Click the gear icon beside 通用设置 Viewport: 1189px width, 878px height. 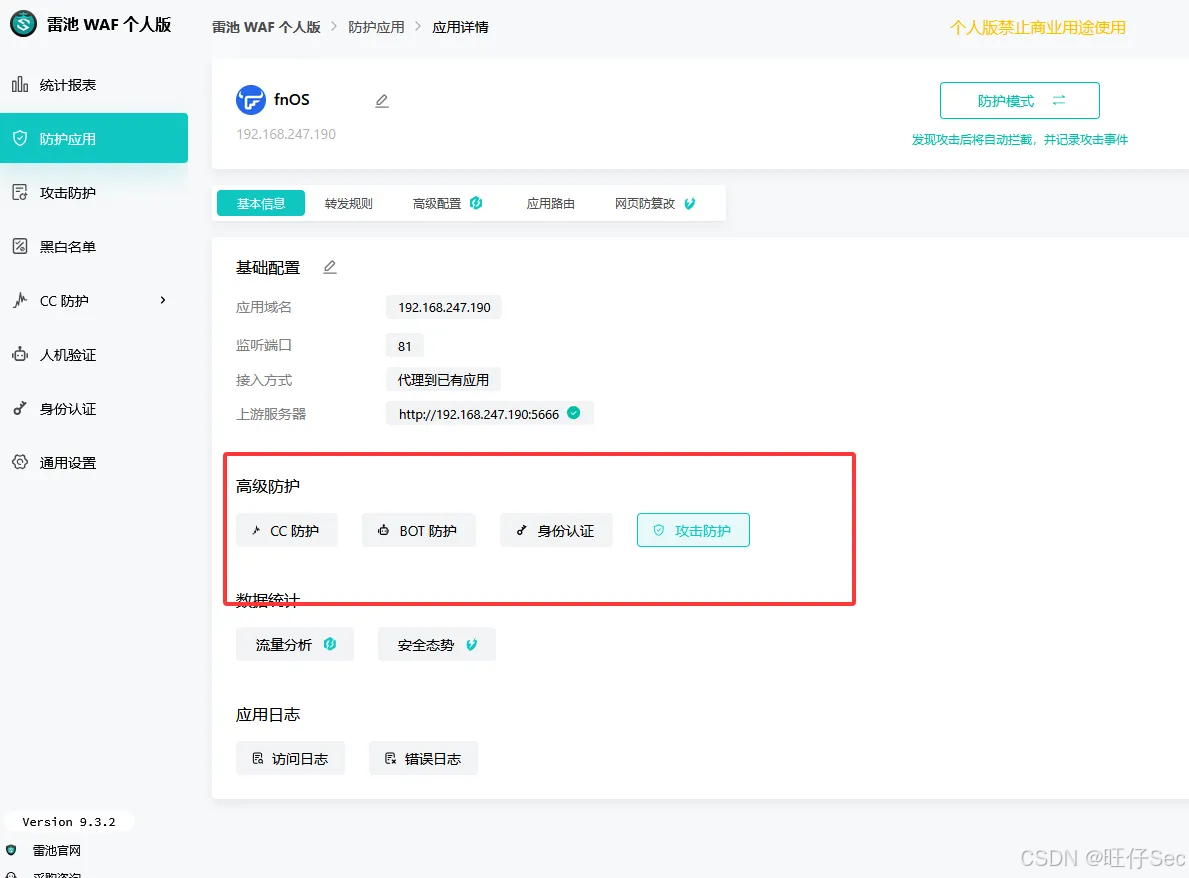[x=20, y=462]
